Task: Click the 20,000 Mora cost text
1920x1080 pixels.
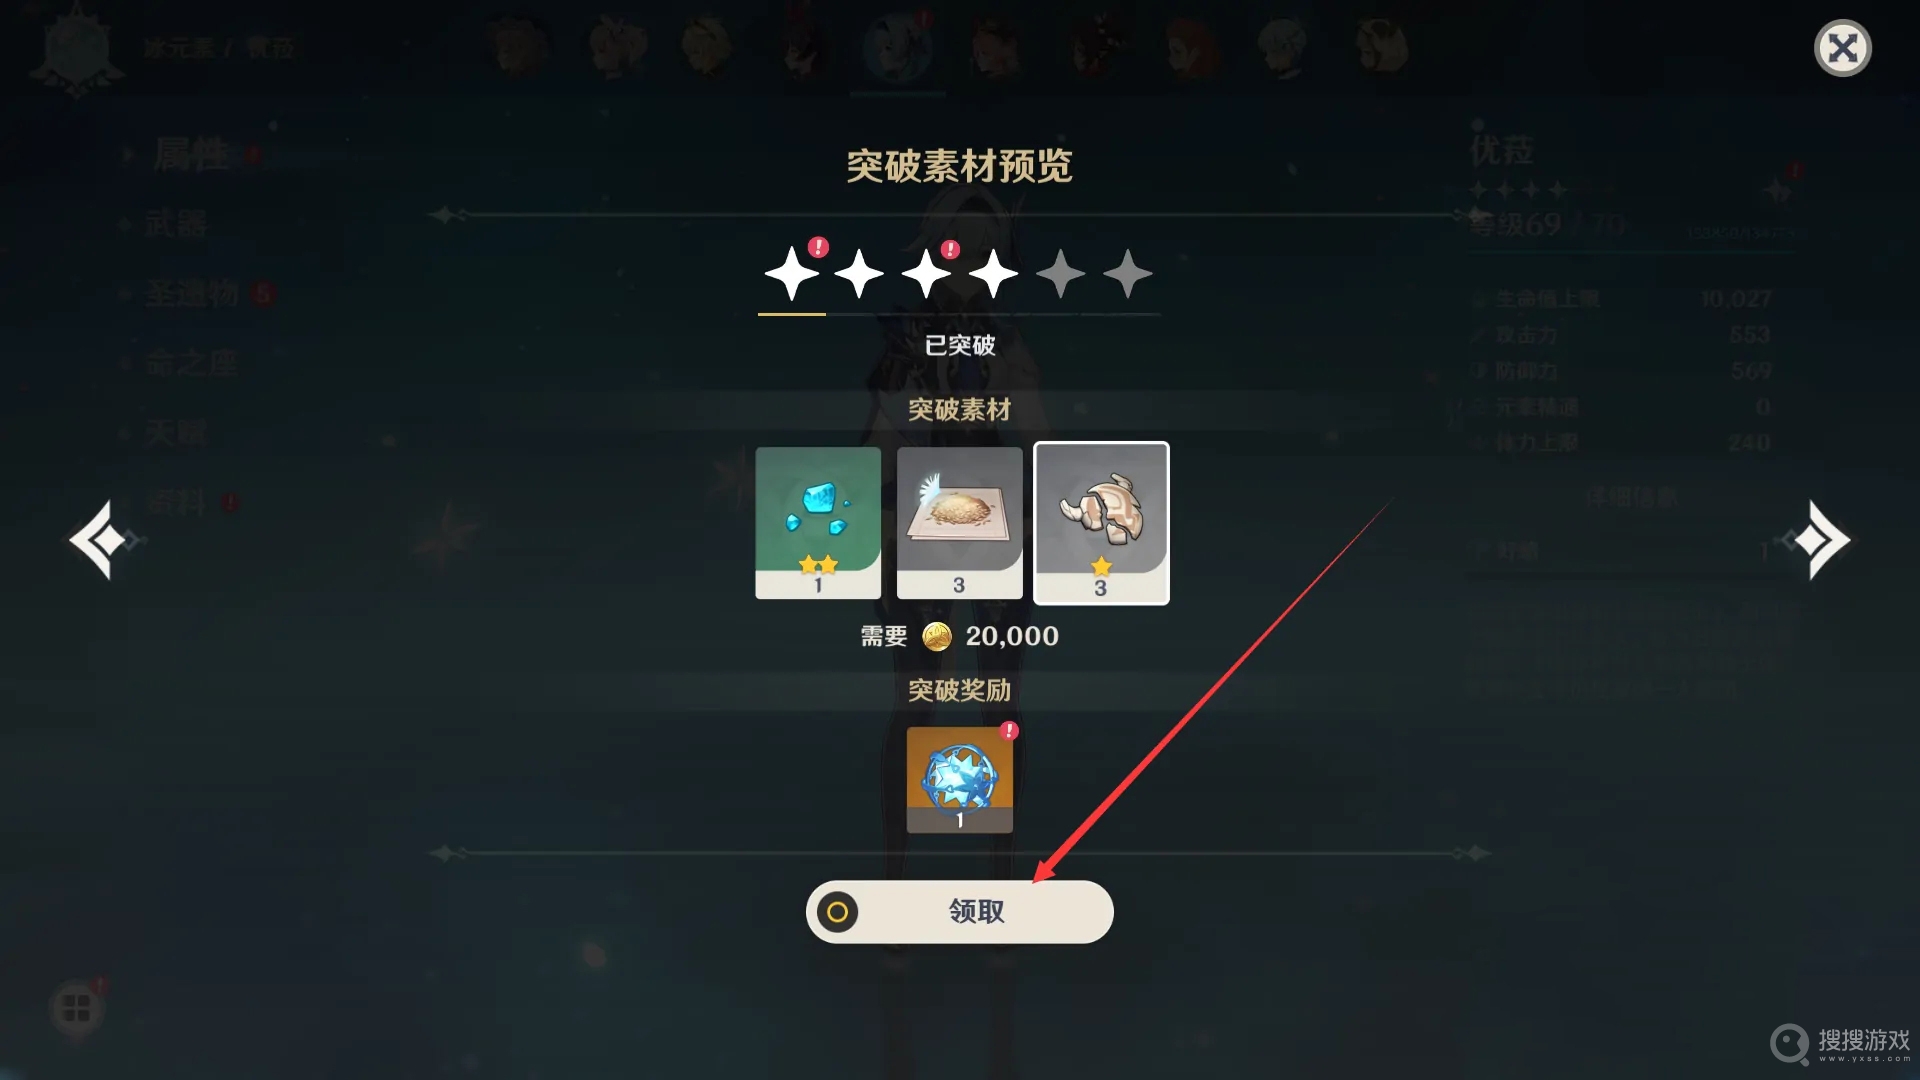Action: (x=1012, y=636)
